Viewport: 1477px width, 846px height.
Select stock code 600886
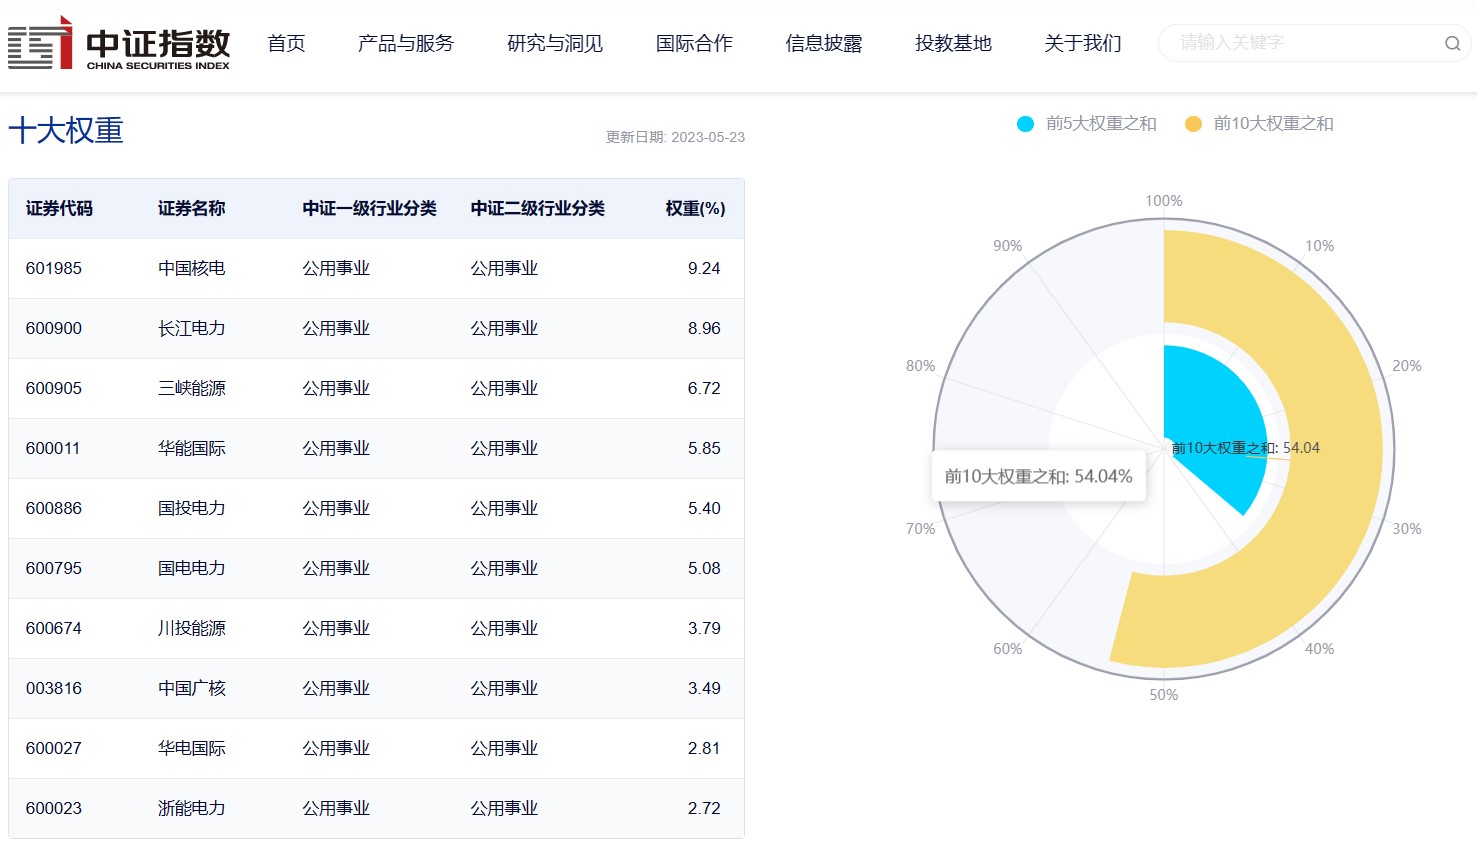(x=54, y=508)
